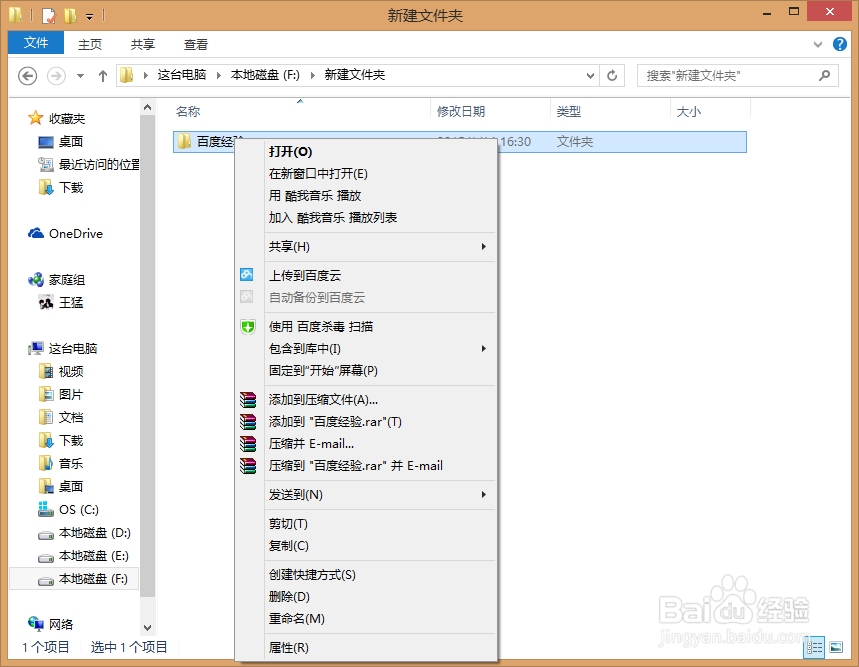Select user 王猛 under 家庭组
The height and width of the screenshot is (667, 859).
tap(60, 303)
